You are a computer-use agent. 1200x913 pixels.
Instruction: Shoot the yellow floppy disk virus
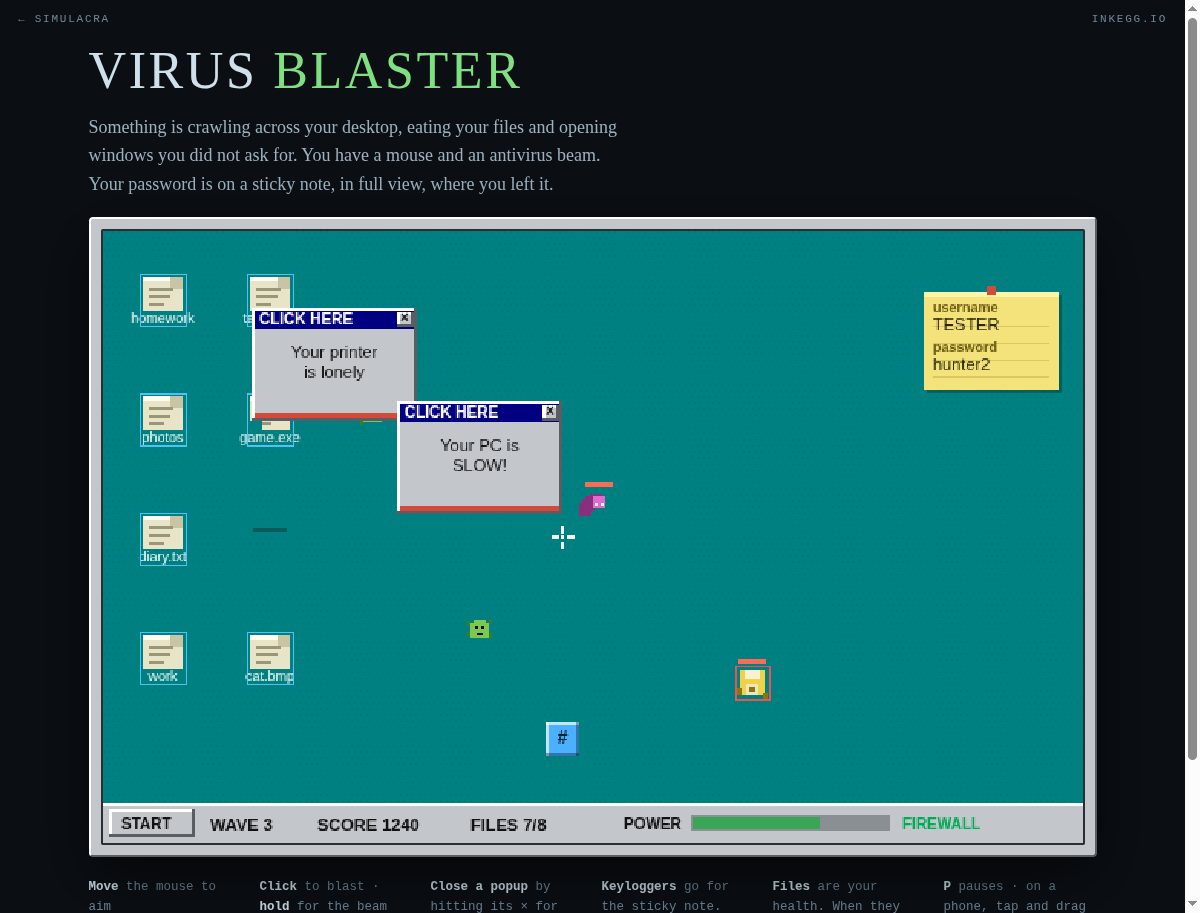pyautogui.click(x=752, y=683)
